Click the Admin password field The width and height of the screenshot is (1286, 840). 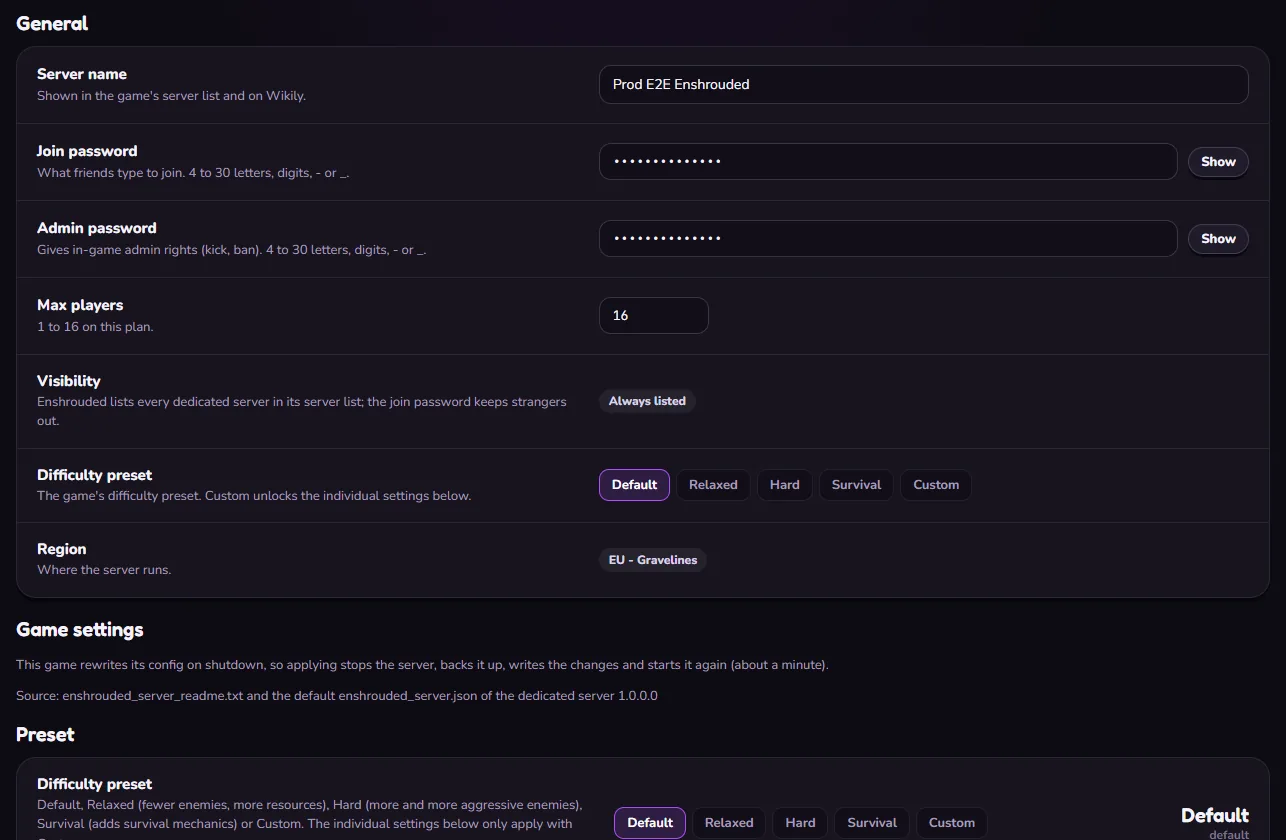(888, 238)
